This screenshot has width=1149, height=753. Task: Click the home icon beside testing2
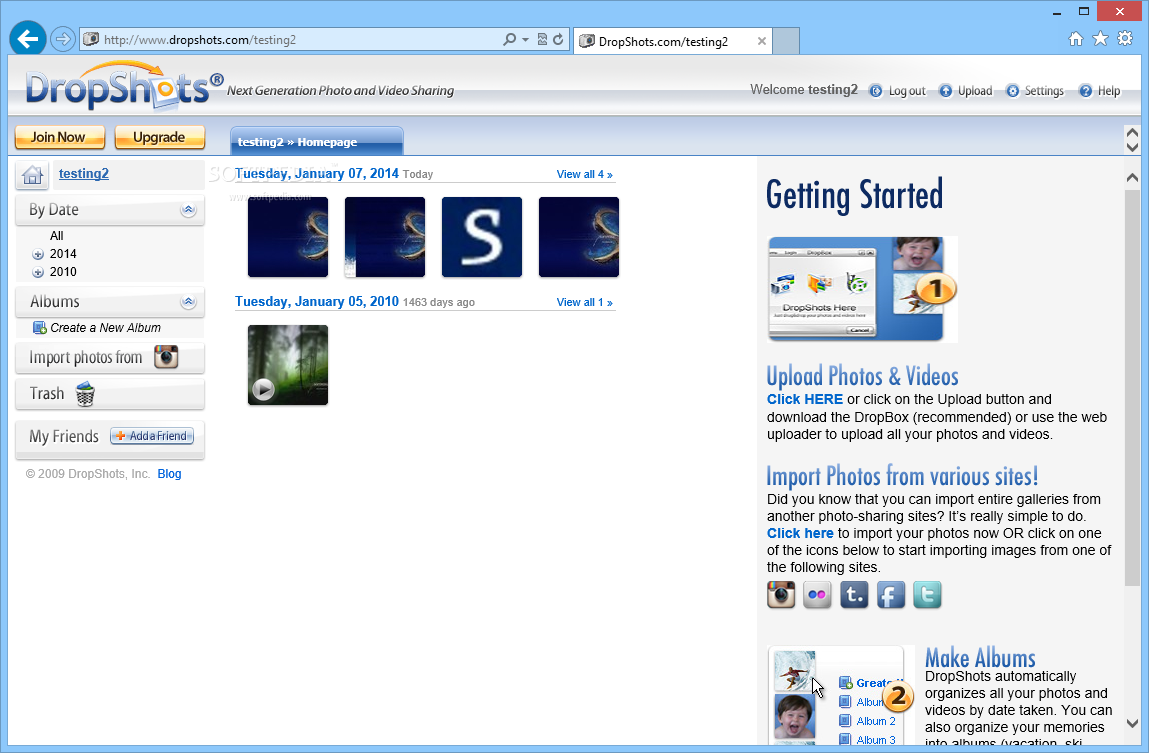pos(32,175)
